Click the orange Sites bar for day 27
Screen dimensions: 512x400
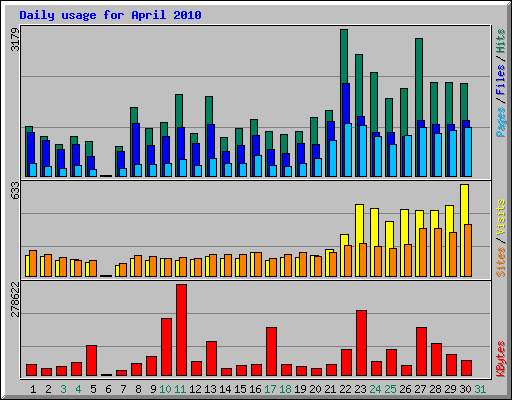pyautogui.click(x=423, y=252)
